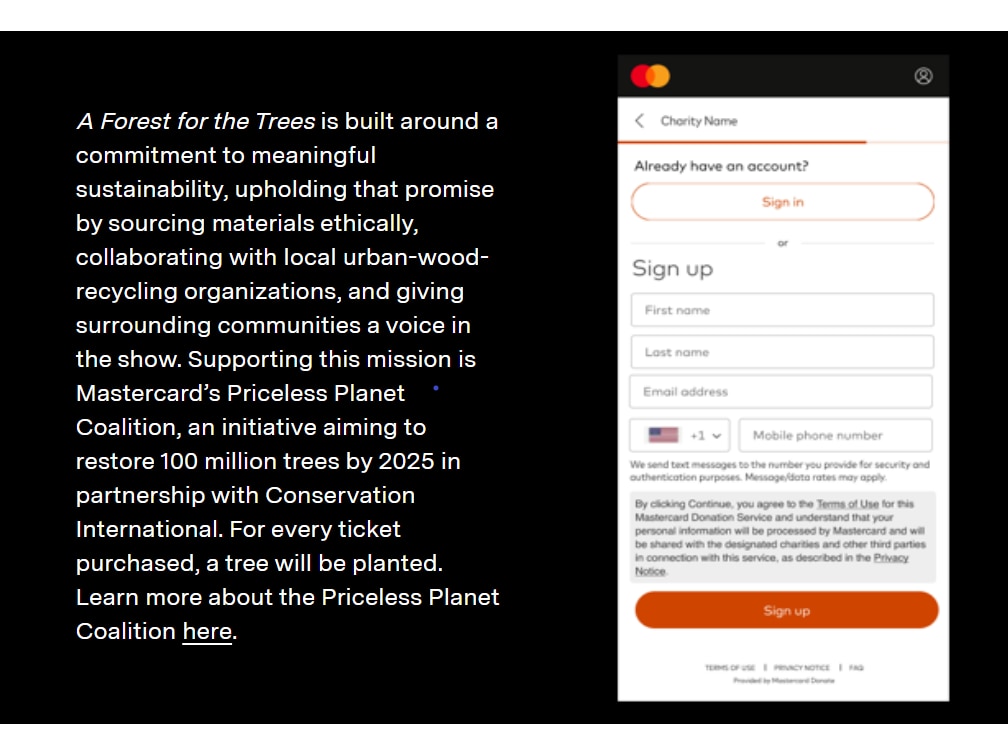Click the footer PRIVACY NOTICE link
This screenshot has width=1008, height=756.
click(802, 667)
